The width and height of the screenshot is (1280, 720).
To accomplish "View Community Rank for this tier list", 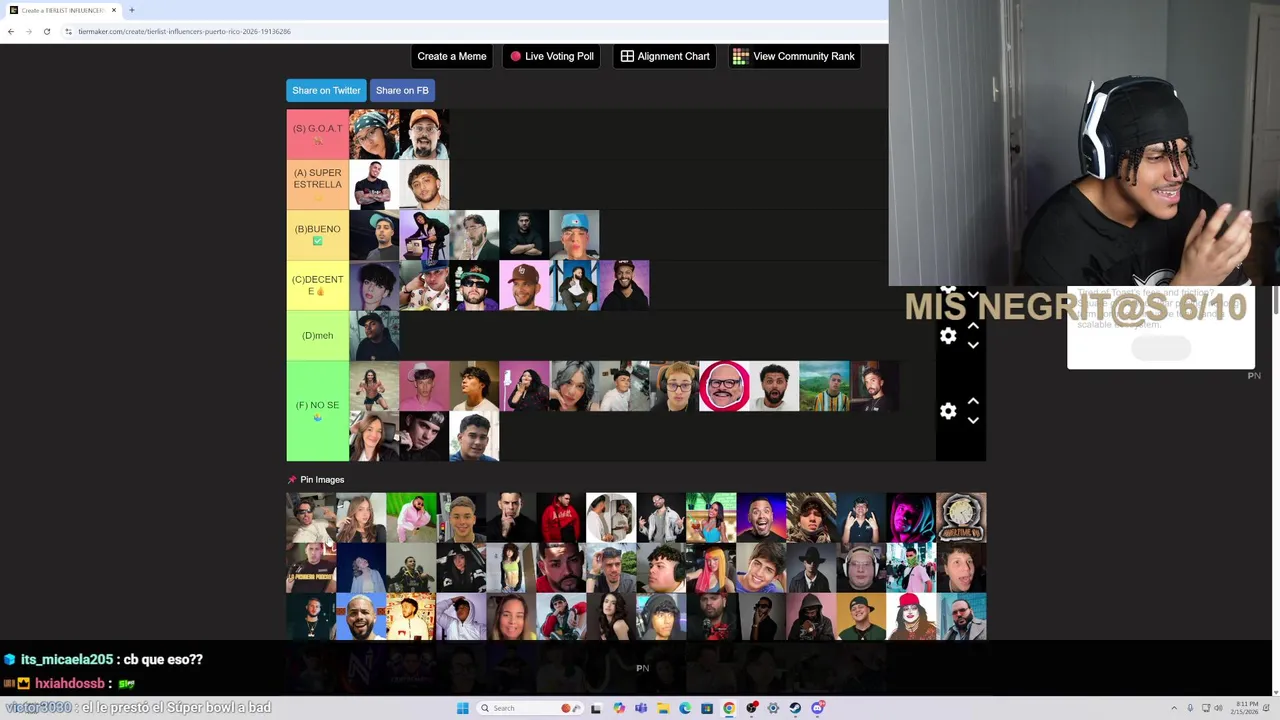I will (x=794, y=56).
